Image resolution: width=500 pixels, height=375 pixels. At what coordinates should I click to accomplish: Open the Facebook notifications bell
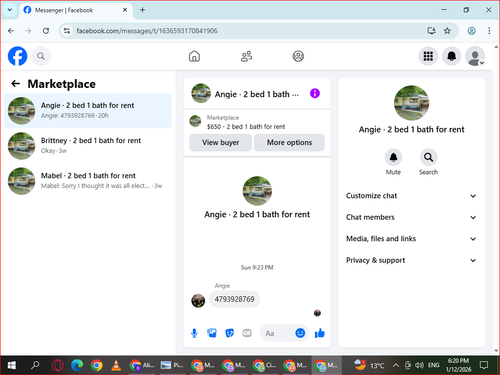[x=451, y=56]
